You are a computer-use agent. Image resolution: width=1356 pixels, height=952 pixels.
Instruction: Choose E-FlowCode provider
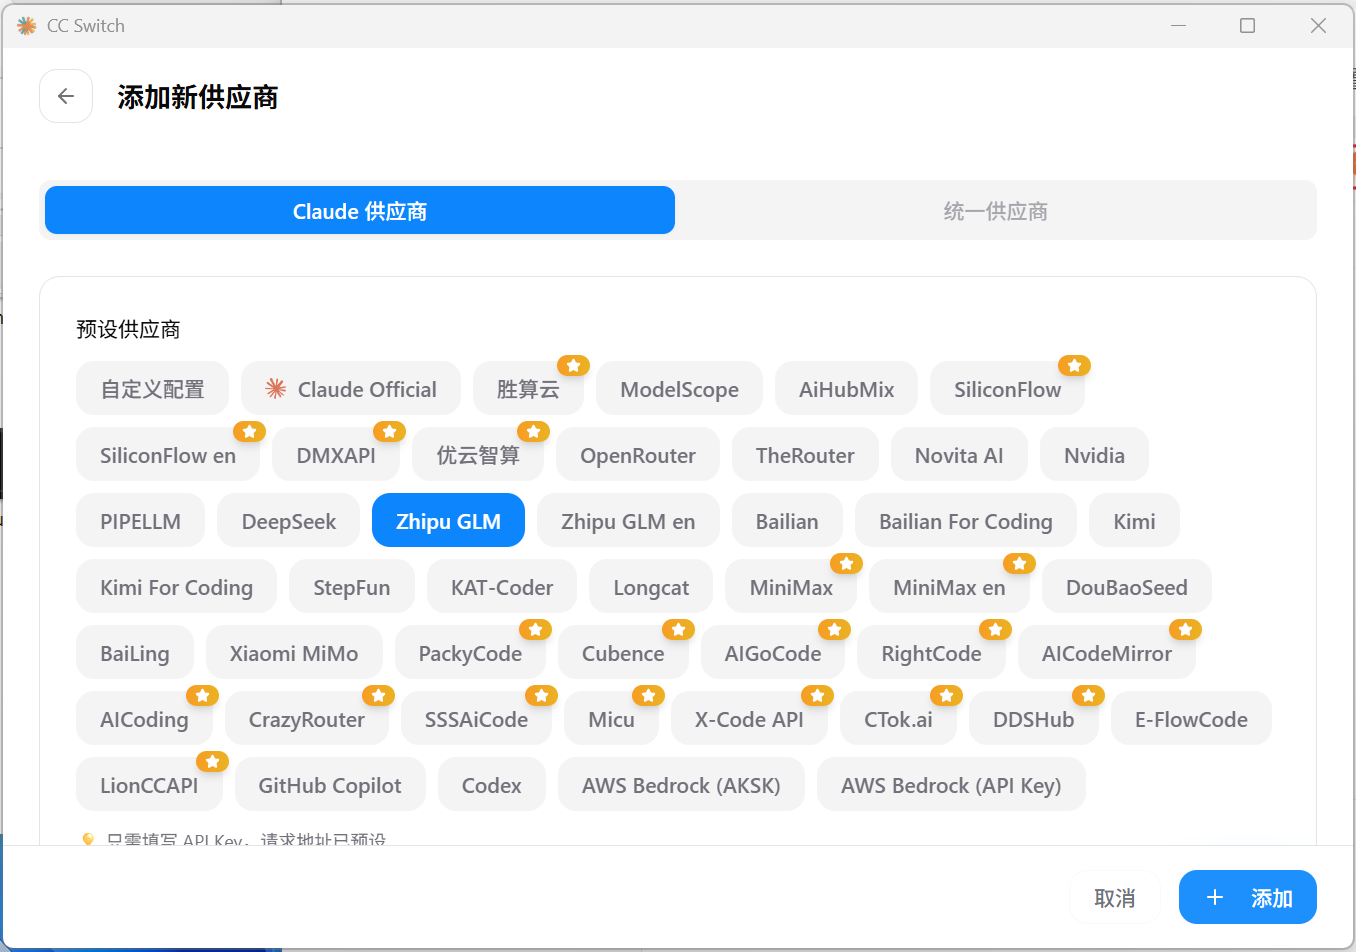(x=1191, y=718)
